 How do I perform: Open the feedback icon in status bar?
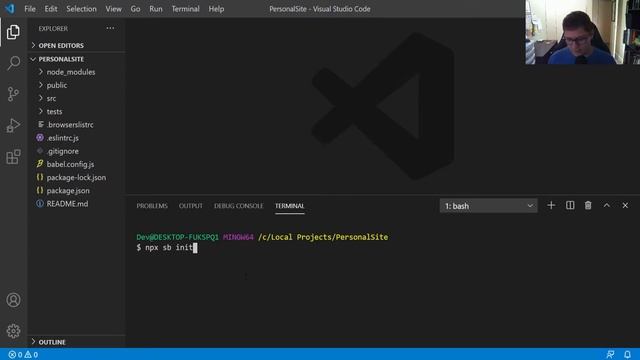(610, 354)
